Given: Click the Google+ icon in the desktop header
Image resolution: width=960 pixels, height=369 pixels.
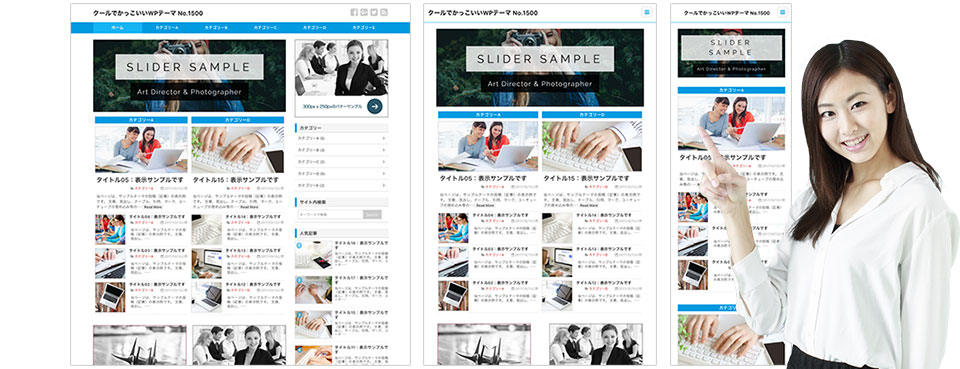Looking at the screenshot, I should click(x=364, y=12).
